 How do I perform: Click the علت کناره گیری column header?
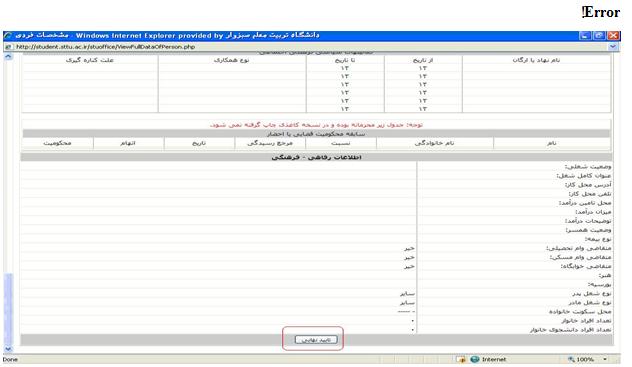(x=90, y=60)
